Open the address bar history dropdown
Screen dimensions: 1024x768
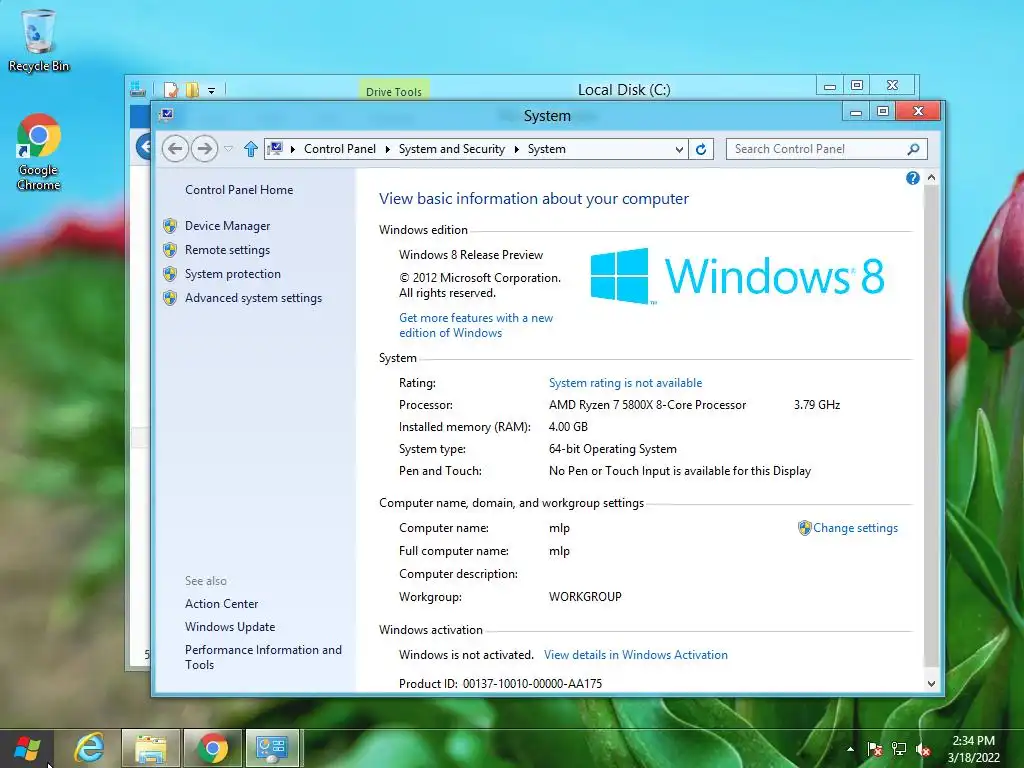(679, 149)
